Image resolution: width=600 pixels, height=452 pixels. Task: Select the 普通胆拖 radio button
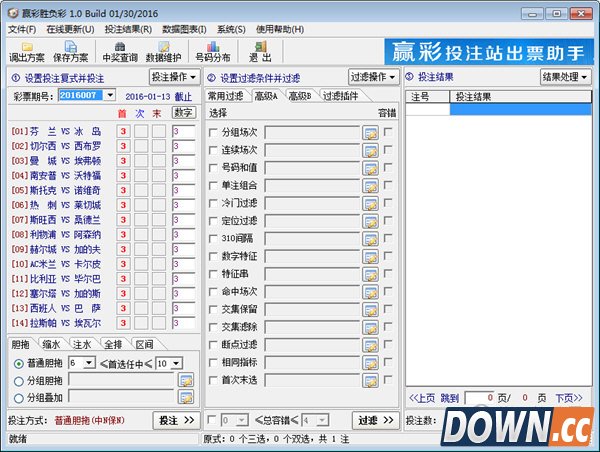pos(18,364)
